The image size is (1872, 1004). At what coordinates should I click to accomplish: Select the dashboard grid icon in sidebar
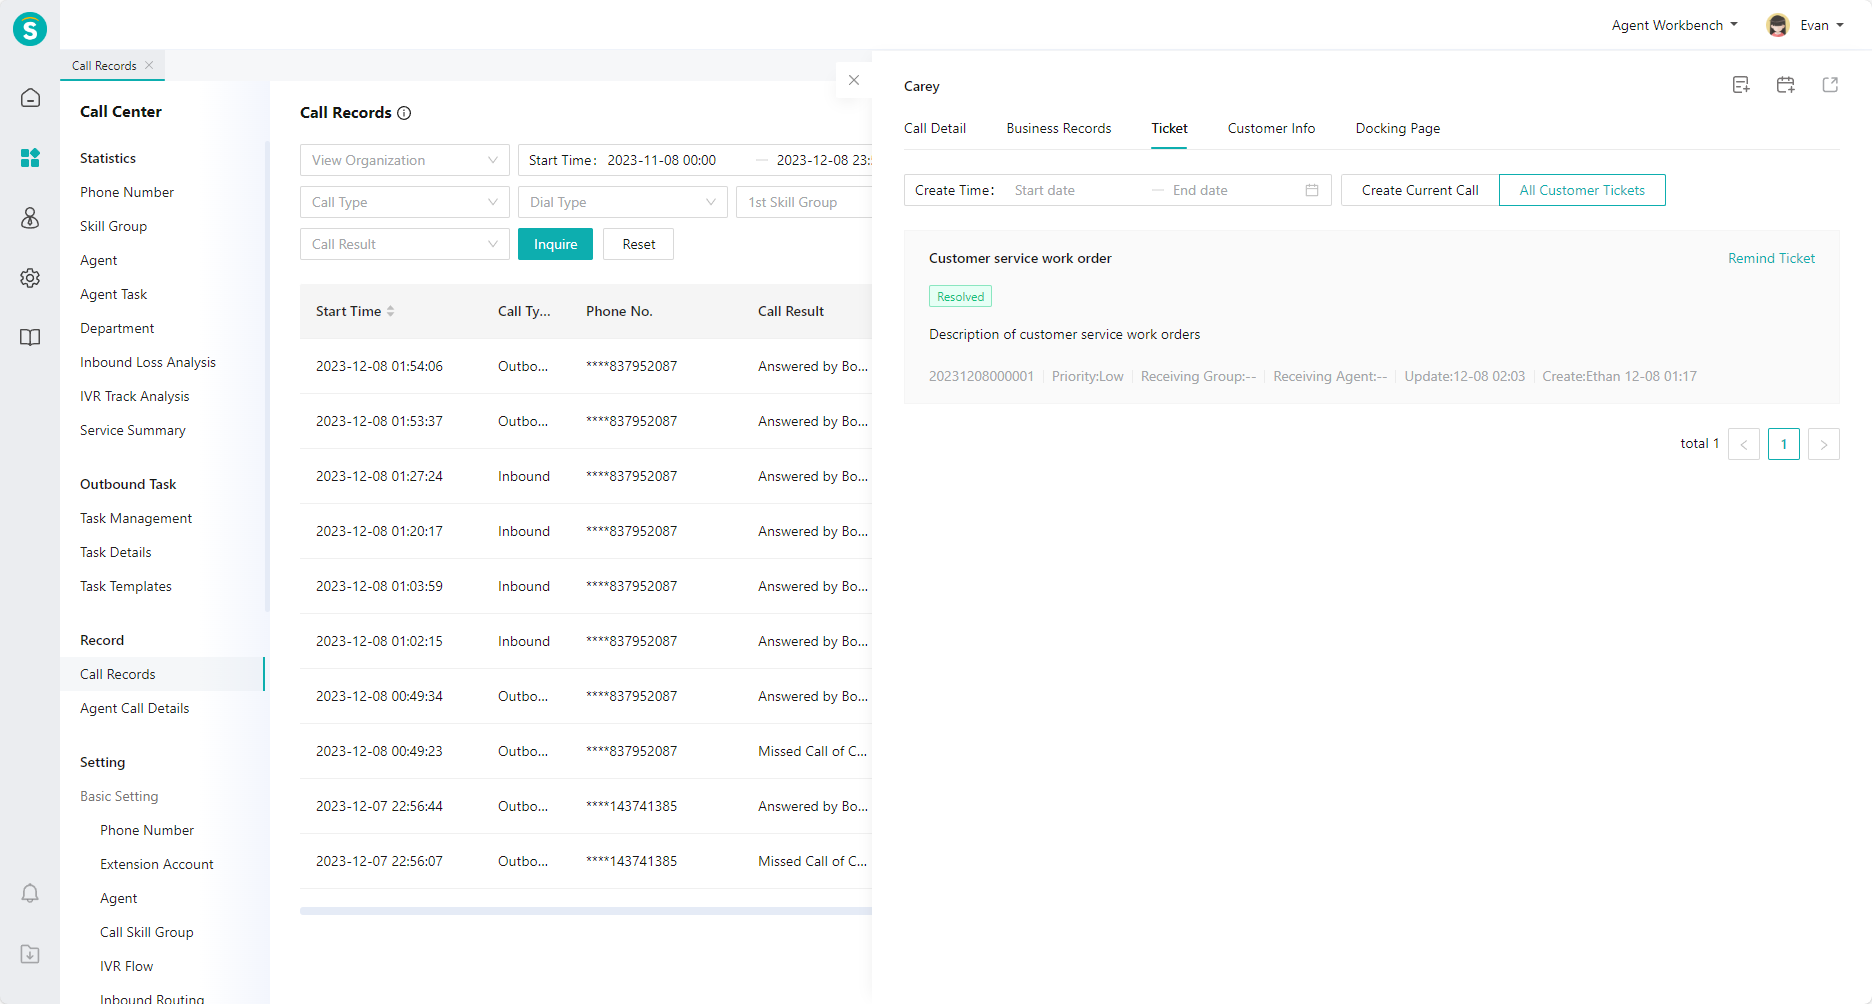click(x=30, y=158)
